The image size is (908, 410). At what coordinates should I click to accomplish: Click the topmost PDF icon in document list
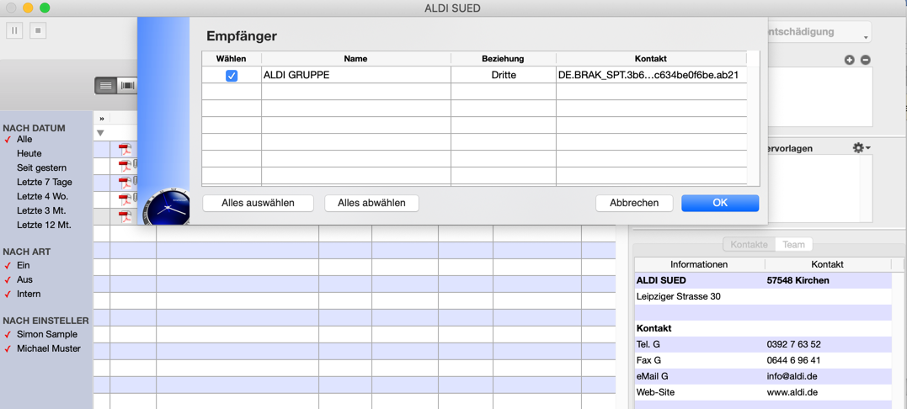point(125,150)
